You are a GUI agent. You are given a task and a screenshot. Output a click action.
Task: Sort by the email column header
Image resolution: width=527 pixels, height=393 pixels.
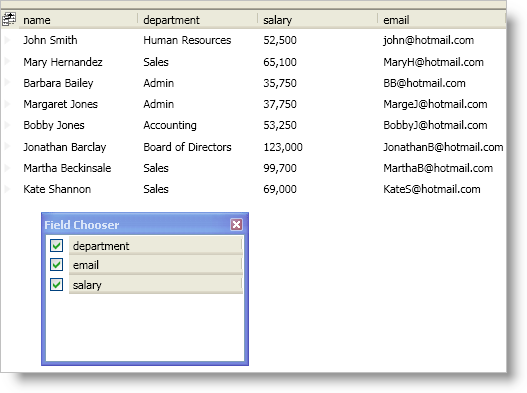click(442, 20)
